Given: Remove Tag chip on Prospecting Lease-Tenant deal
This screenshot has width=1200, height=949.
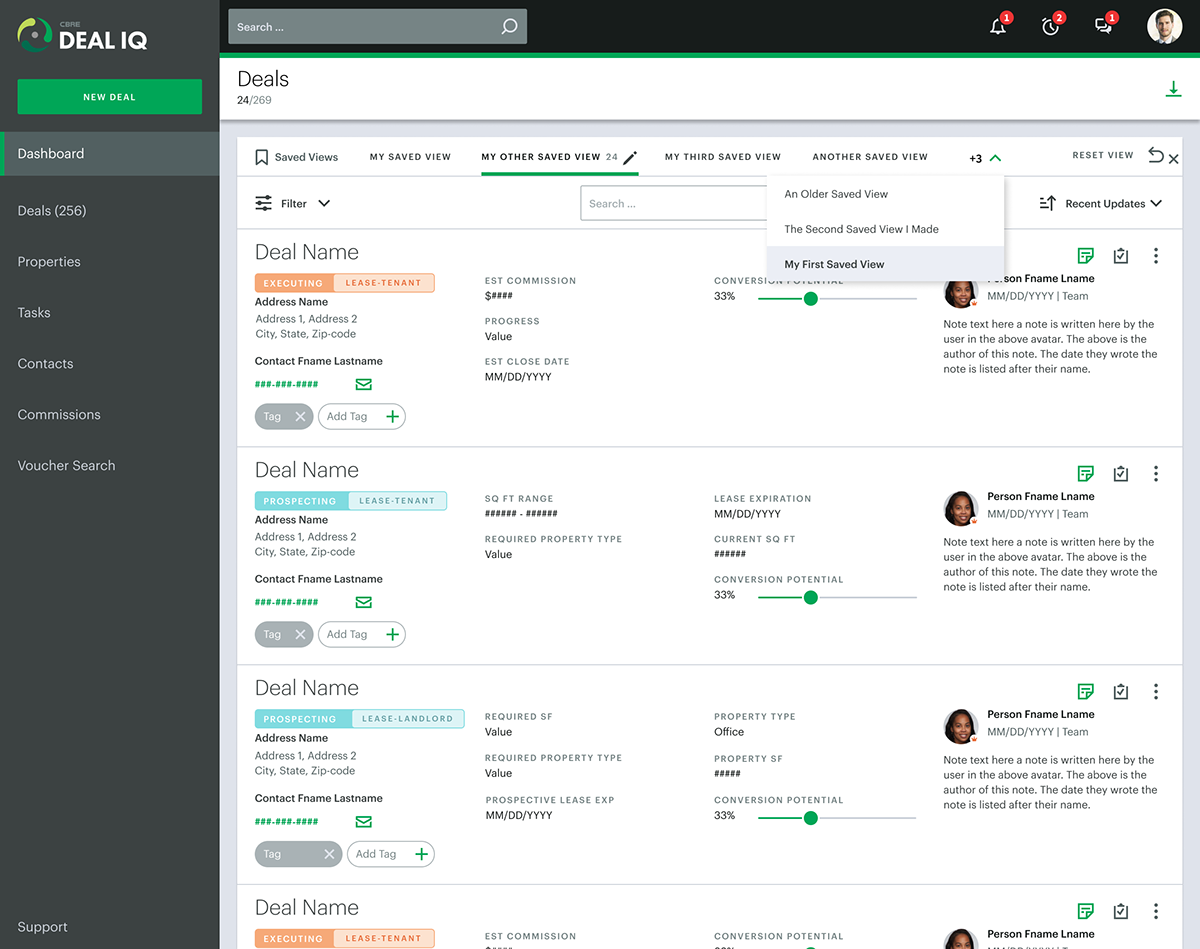Looking at the screenshot, I should pyautogui.click(x=300, y=634).
